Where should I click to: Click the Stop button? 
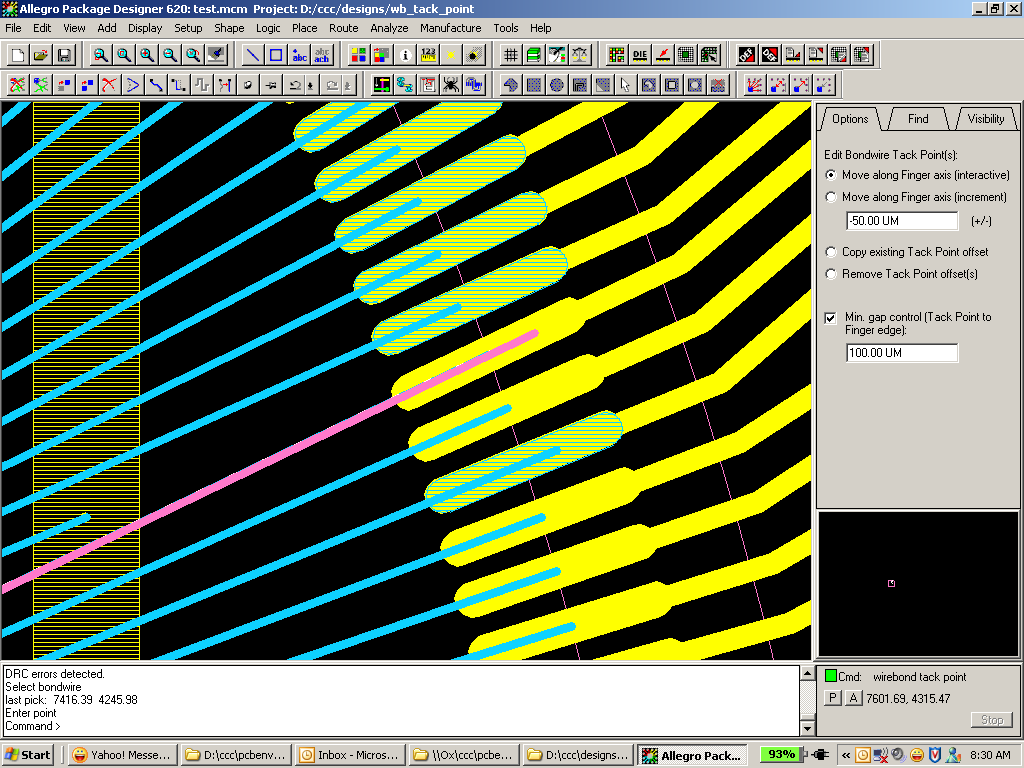[x=991, y=720]
